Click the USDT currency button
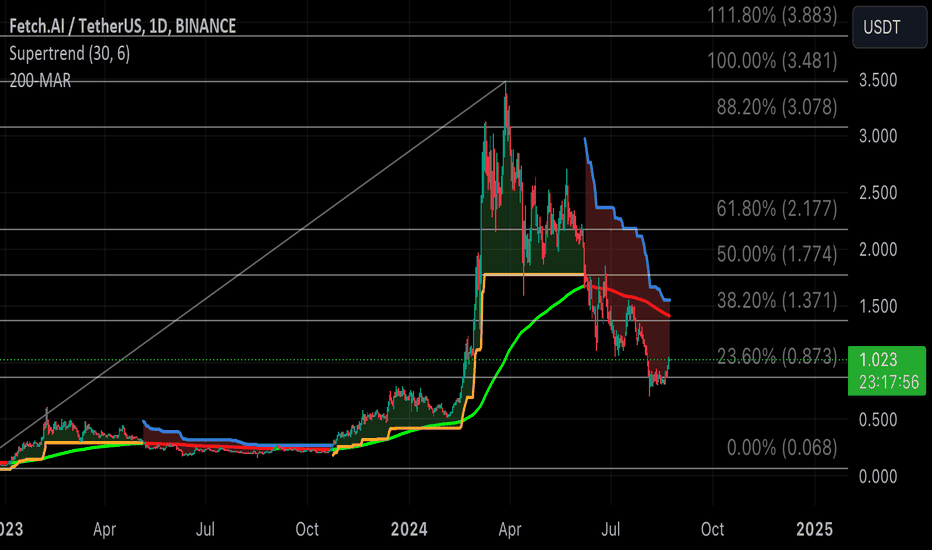 click(x=889, y=27)
